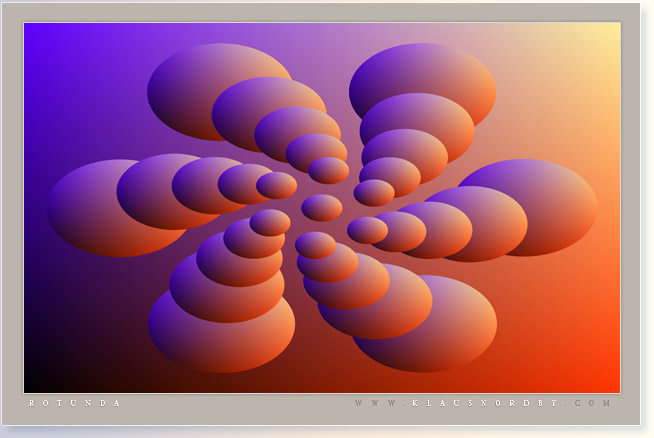Image resolution: width=654 pixels, height=438 pixels.
Task: Click the smallest ellipse directly below the center
Action: point(315,244)
